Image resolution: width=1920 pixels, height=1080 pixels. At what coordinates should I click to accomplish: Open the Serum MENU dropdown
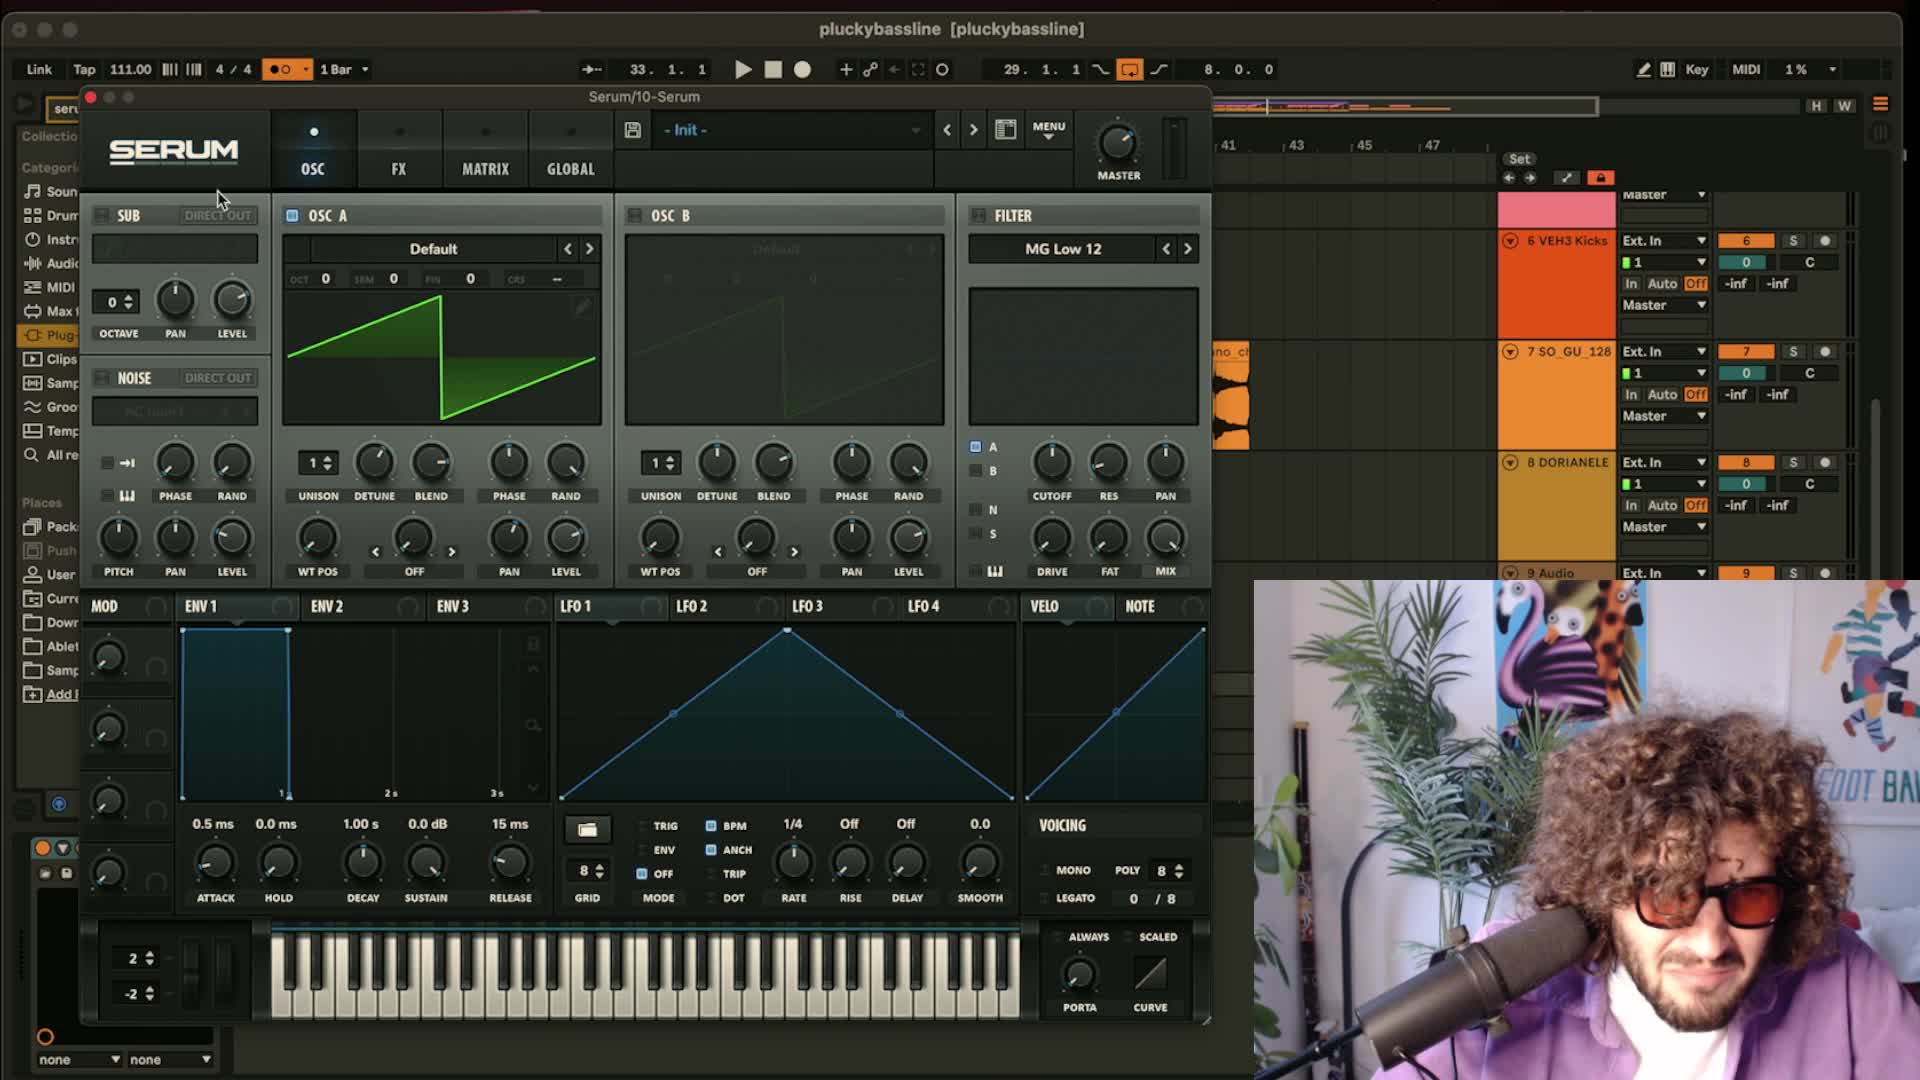click(1049, 130)
